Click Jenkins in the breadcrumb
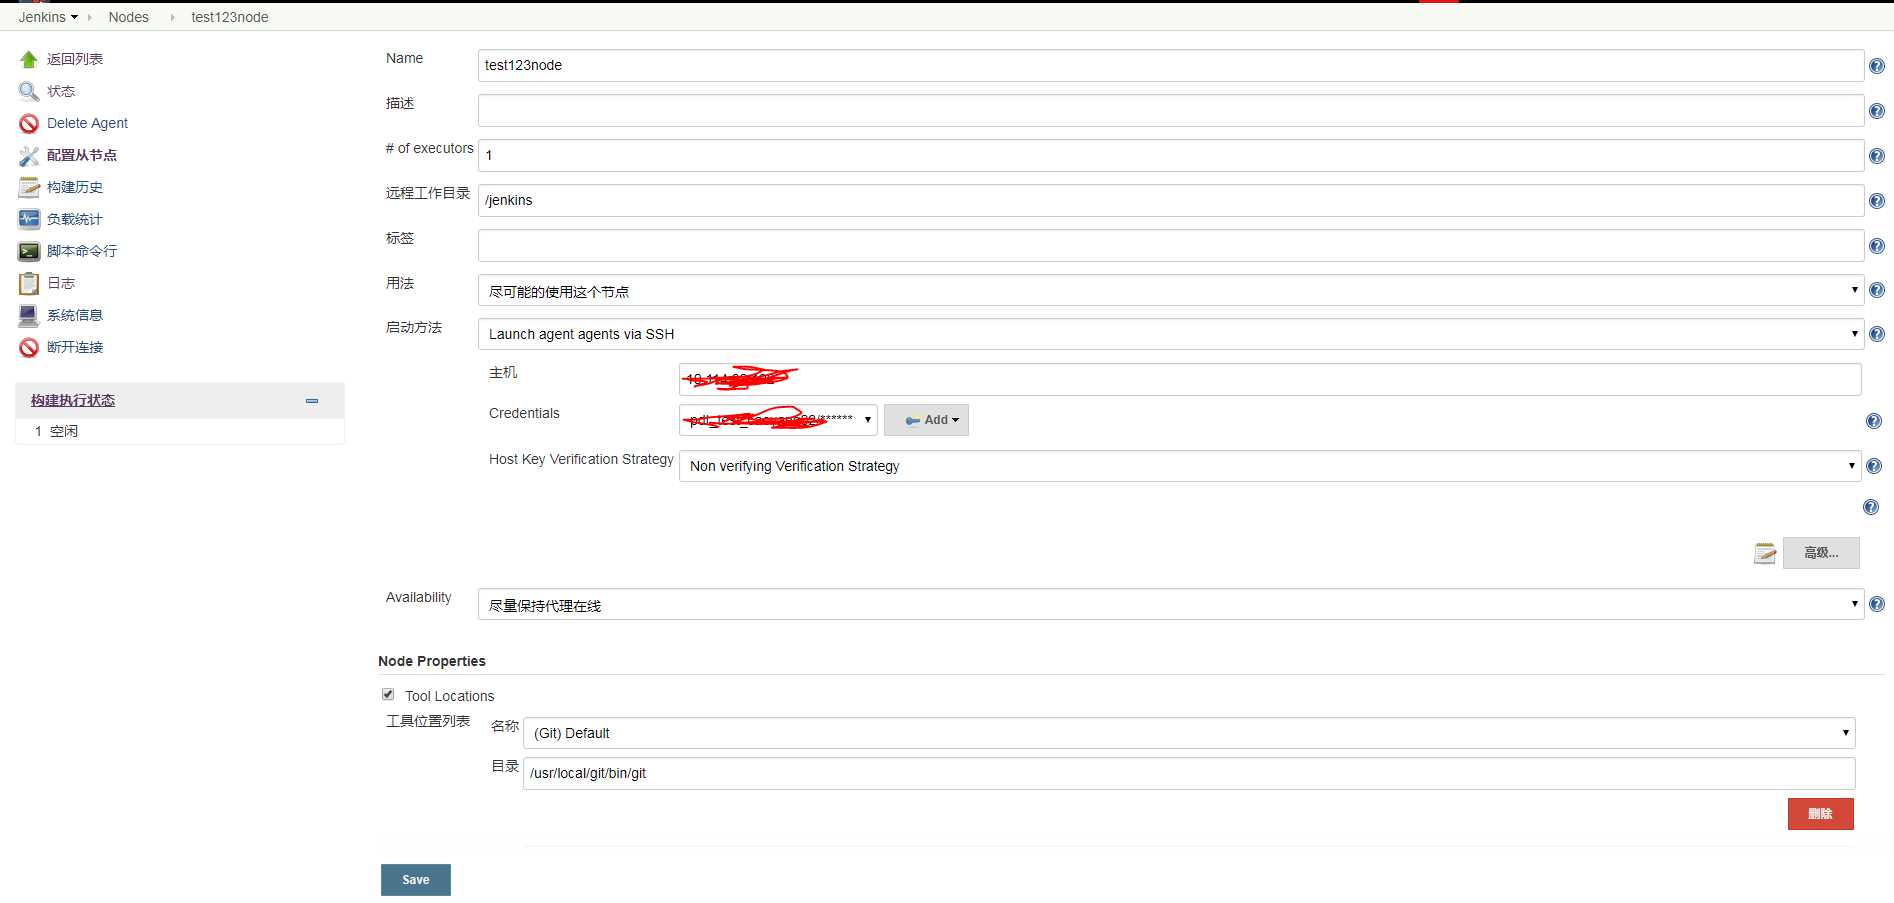This screenshot has width=1894, height=903. 42,17
